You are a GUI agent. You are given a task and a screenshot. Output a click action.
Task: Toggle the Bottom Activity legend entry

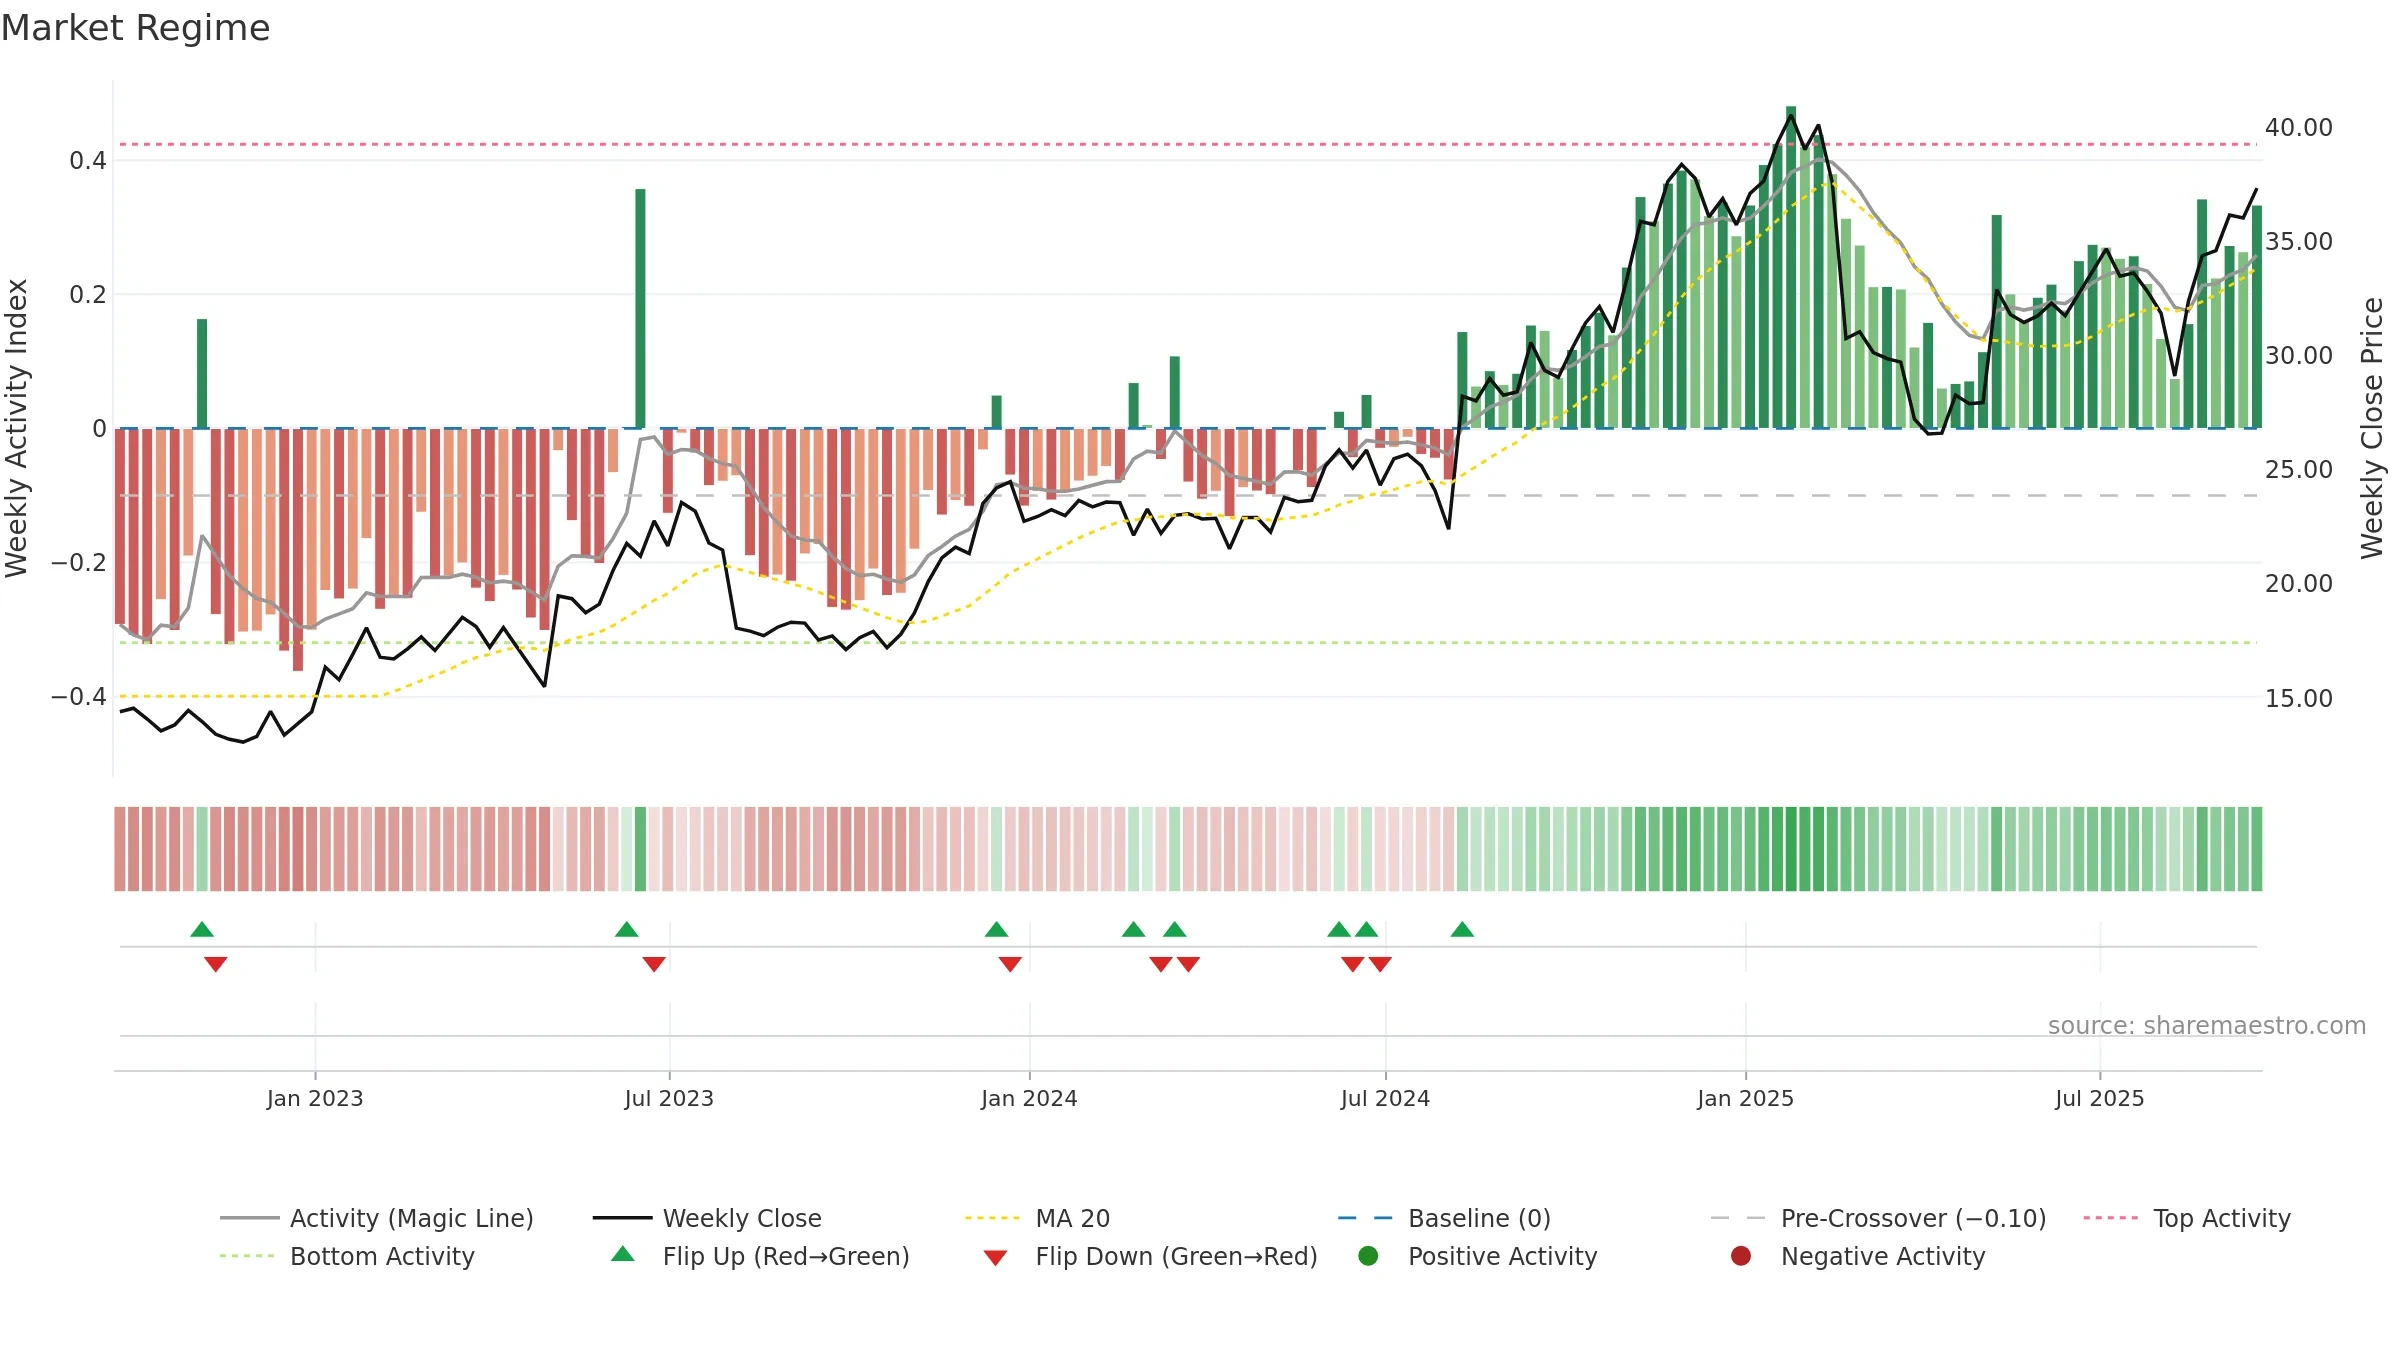[x=347, y=1256]
